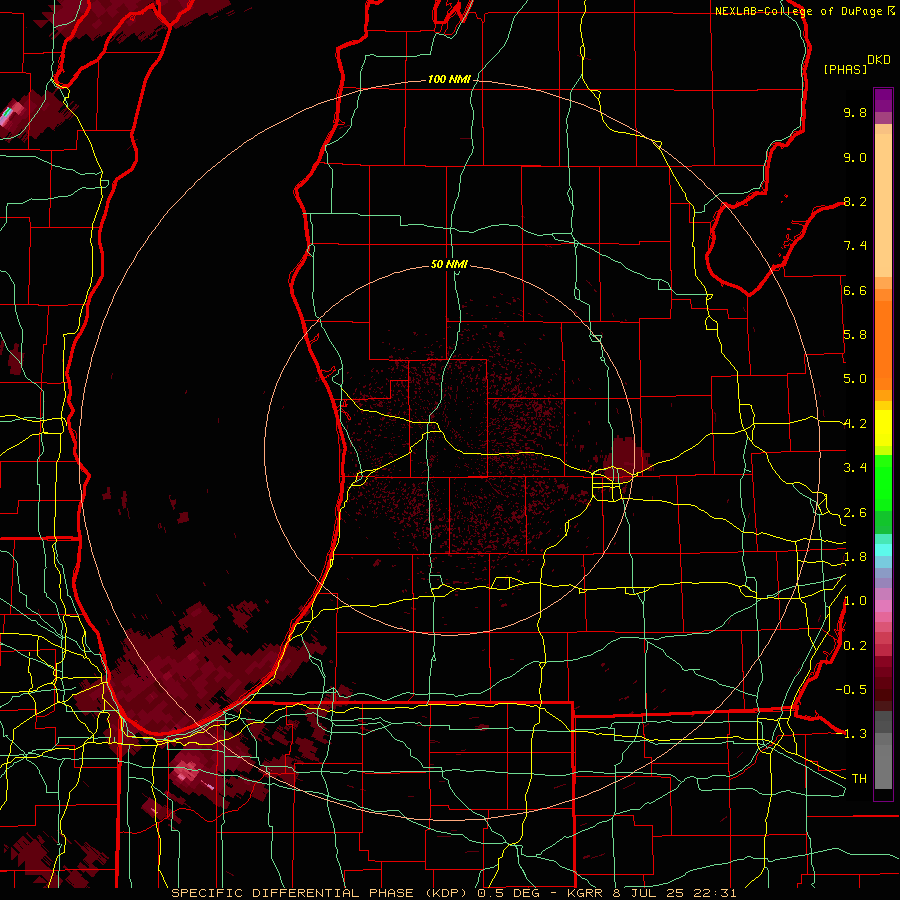Select the 4.2 scale value
The width and height of the screenshot is (900, 900).
click(x=855, y=424)
